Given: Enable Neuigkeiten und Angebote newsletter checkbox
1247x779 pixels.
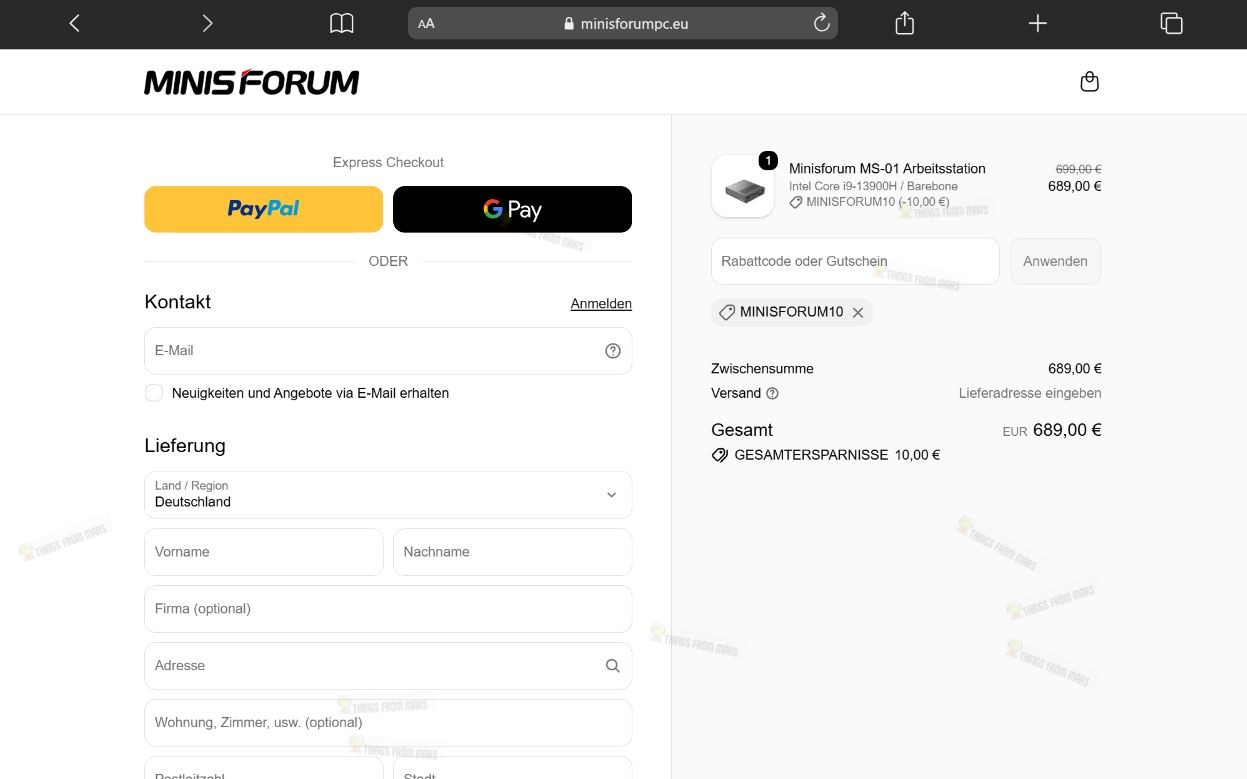Looking at the screenshot, I should (x=154, y=393).
